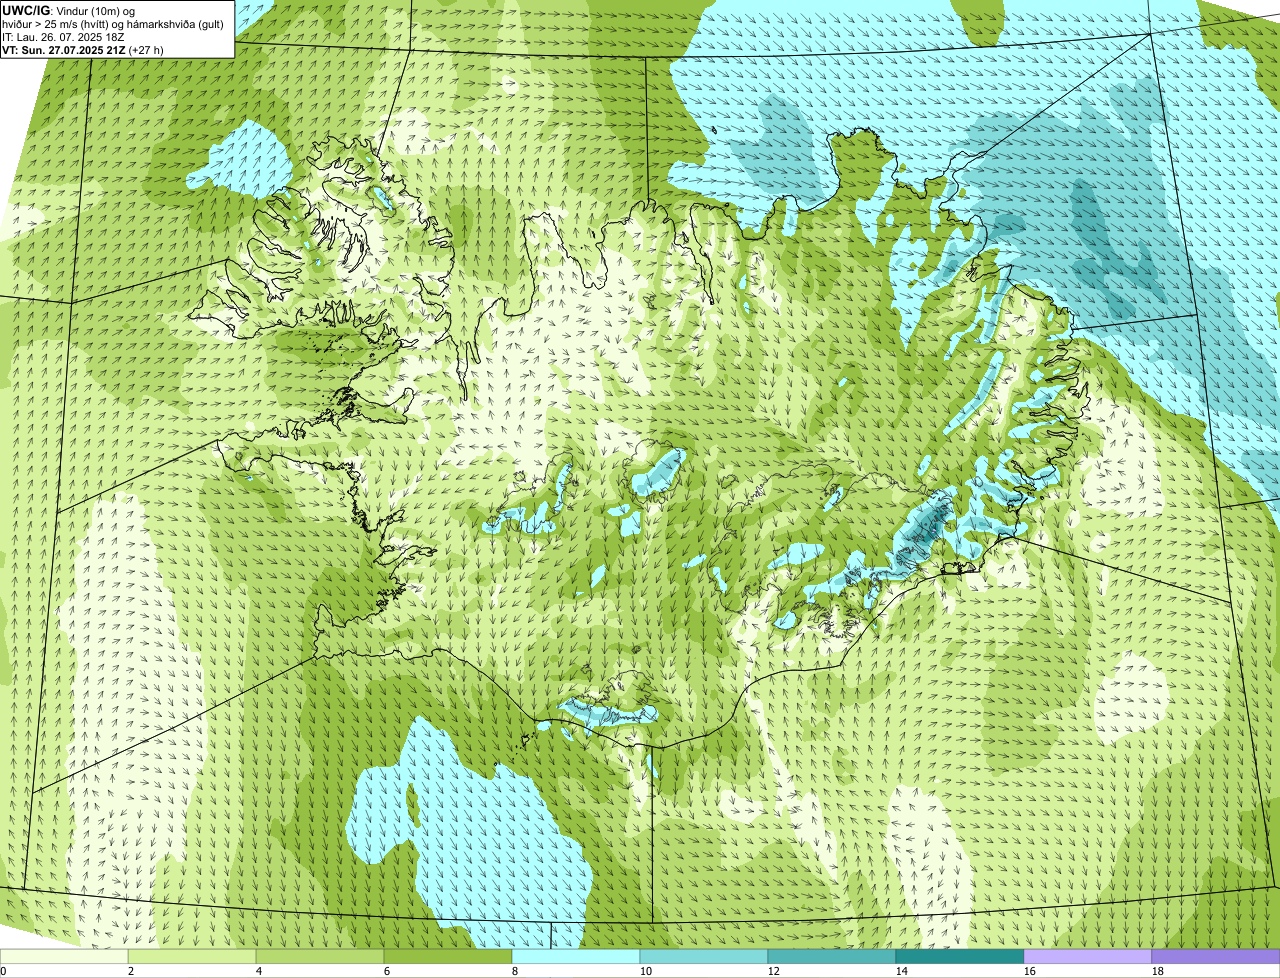This screenshot has height=978, width=1280.
Task: Select the 8–10 m/s light cyan swatch
Action: (x=576, y=956)
